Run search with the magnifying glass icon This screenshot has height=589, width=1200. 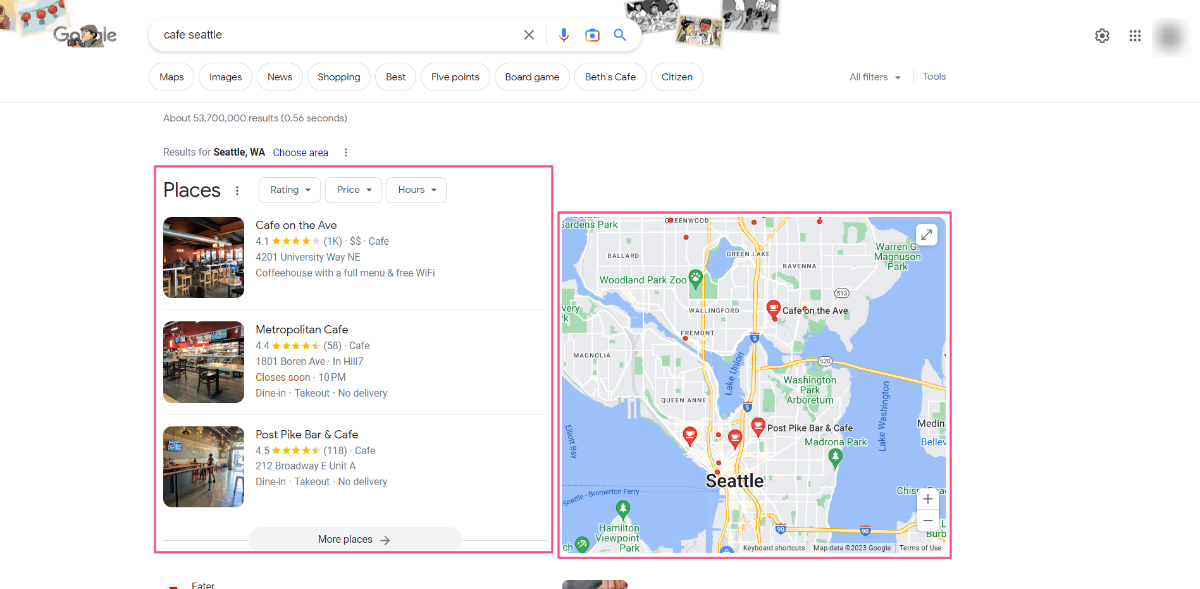tap(620, 35)
